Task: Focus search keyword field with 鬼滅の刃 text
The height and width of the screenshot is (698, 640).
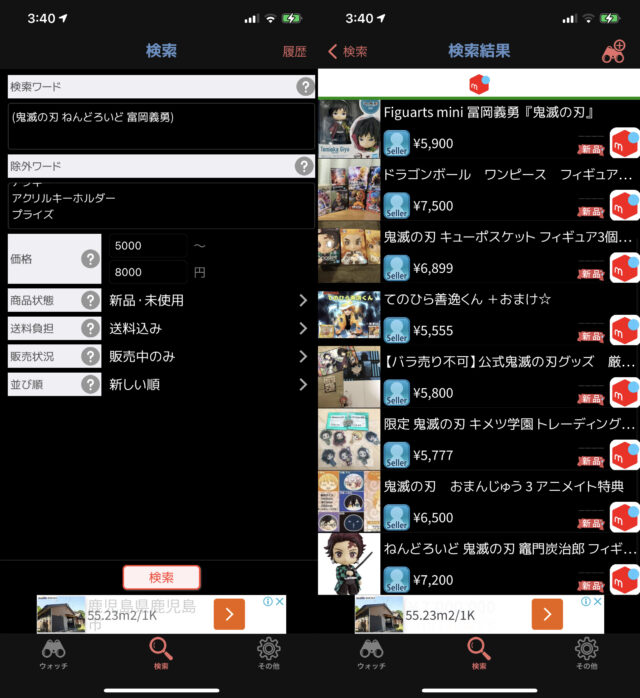Action: (161, 126)
